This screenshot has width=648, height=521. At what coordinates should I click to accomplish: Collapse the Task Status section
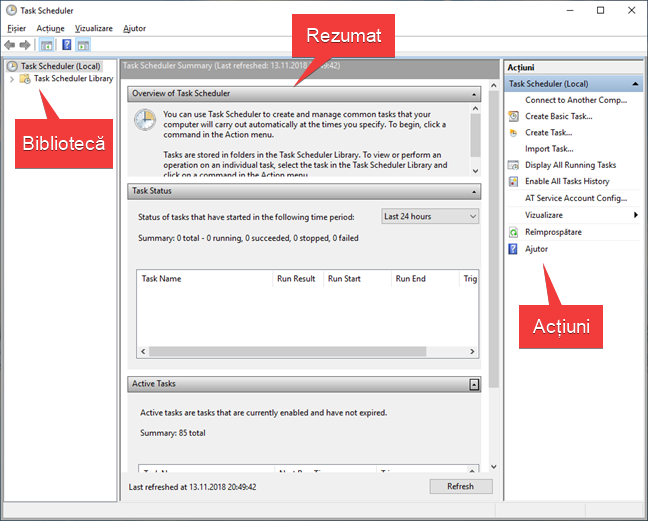[x=474, y=192]
